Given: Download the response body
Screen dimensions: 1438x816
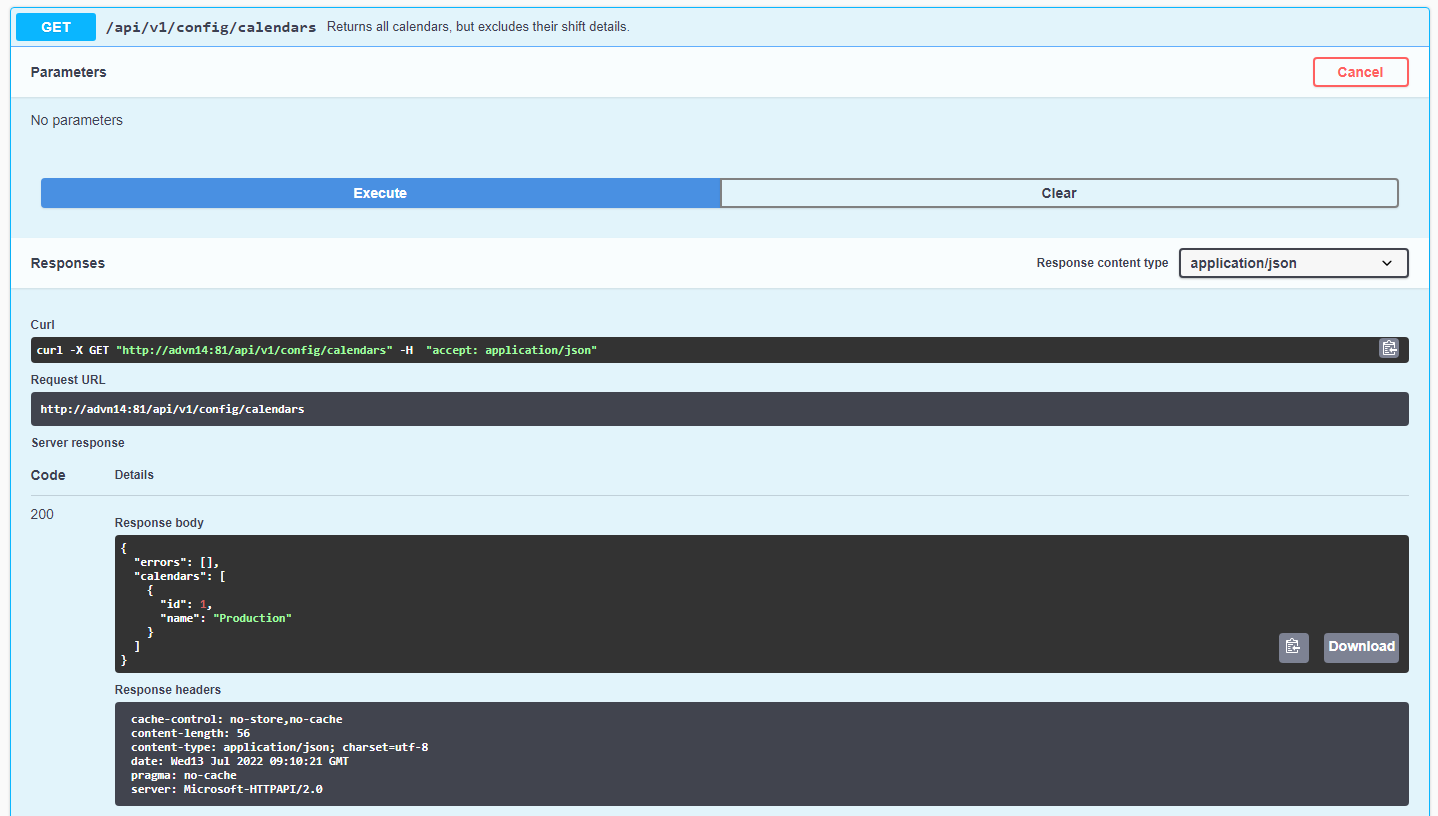Looking at the screenshot, I should tap(1360, 647).
